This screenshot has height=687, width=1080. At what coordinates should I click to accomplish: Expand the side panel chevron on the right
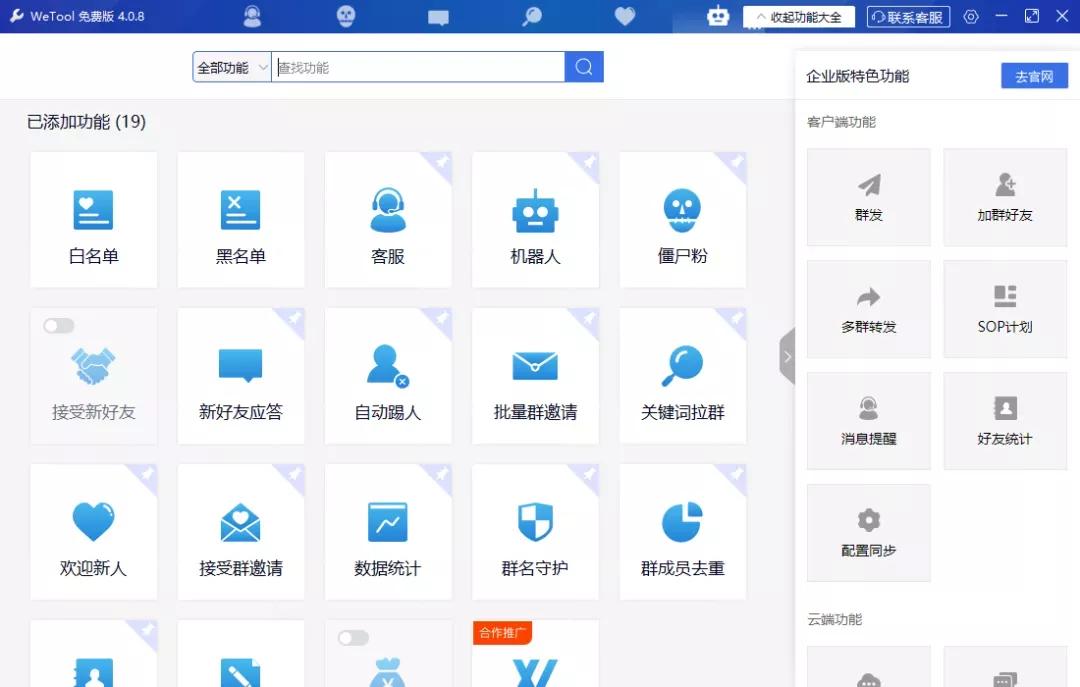point(788,356)
